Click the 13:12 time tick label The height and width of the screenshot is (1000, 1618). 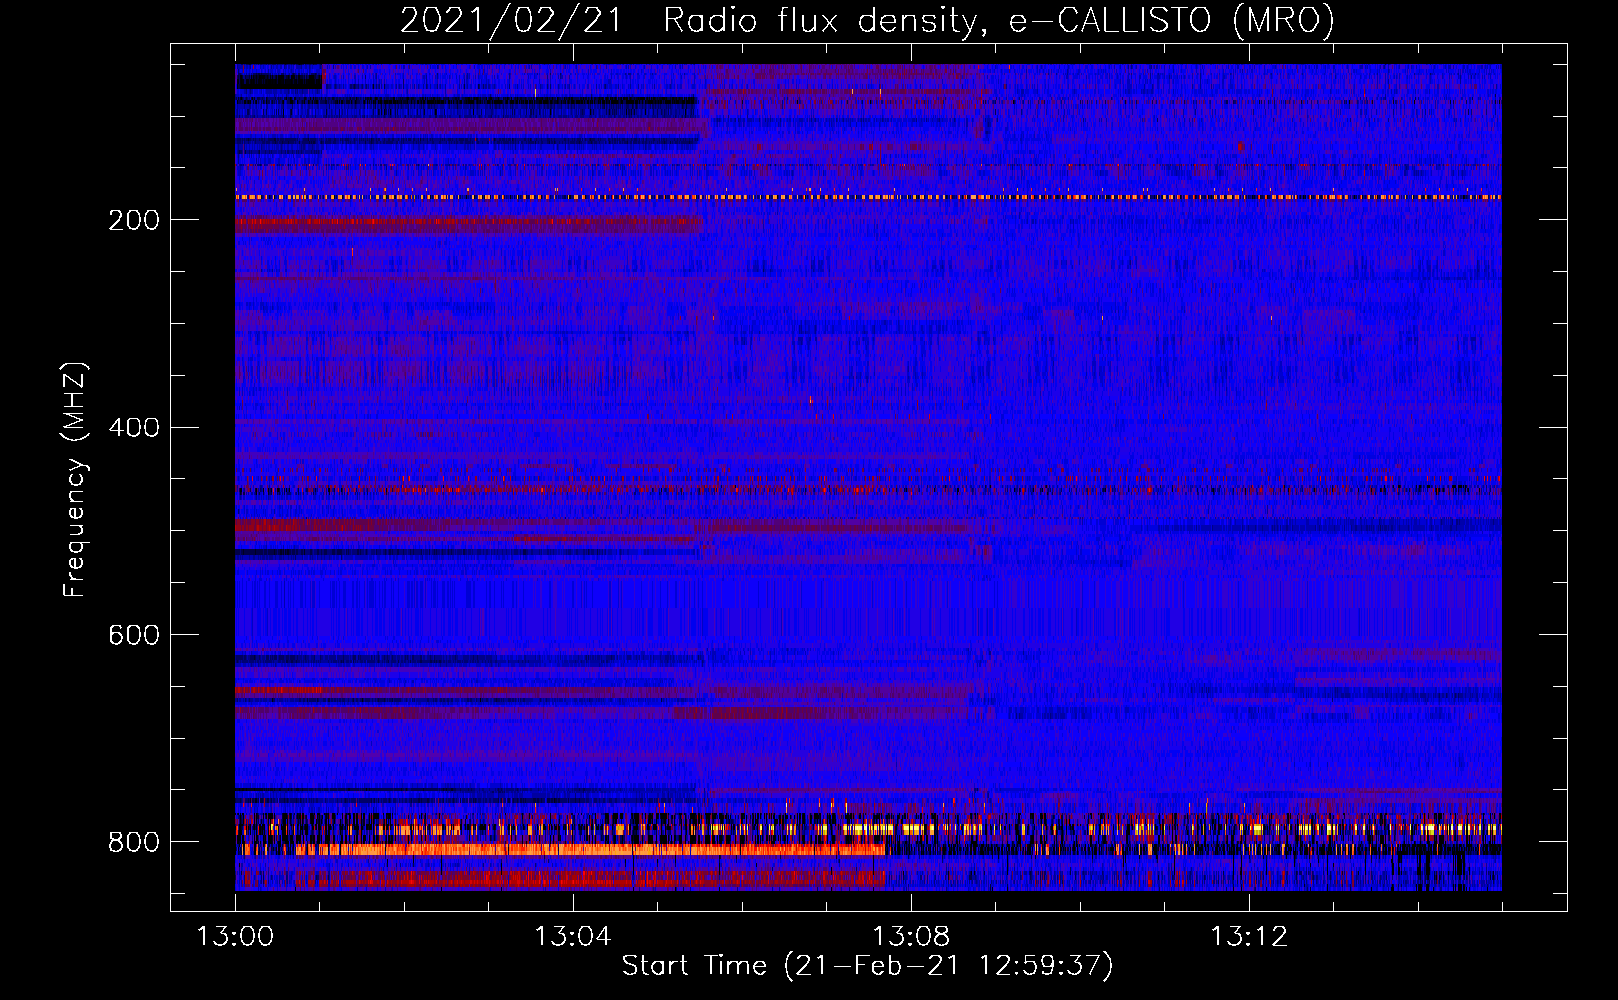point(1249,937)
